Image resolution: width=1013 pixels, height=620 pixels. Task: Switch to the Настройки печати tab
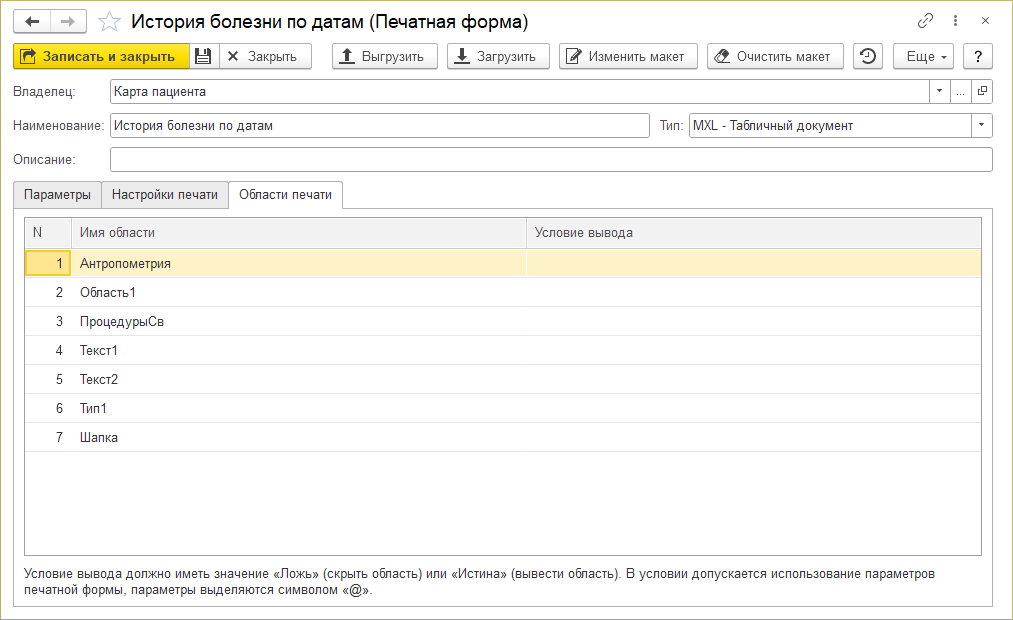click(165, 195)
